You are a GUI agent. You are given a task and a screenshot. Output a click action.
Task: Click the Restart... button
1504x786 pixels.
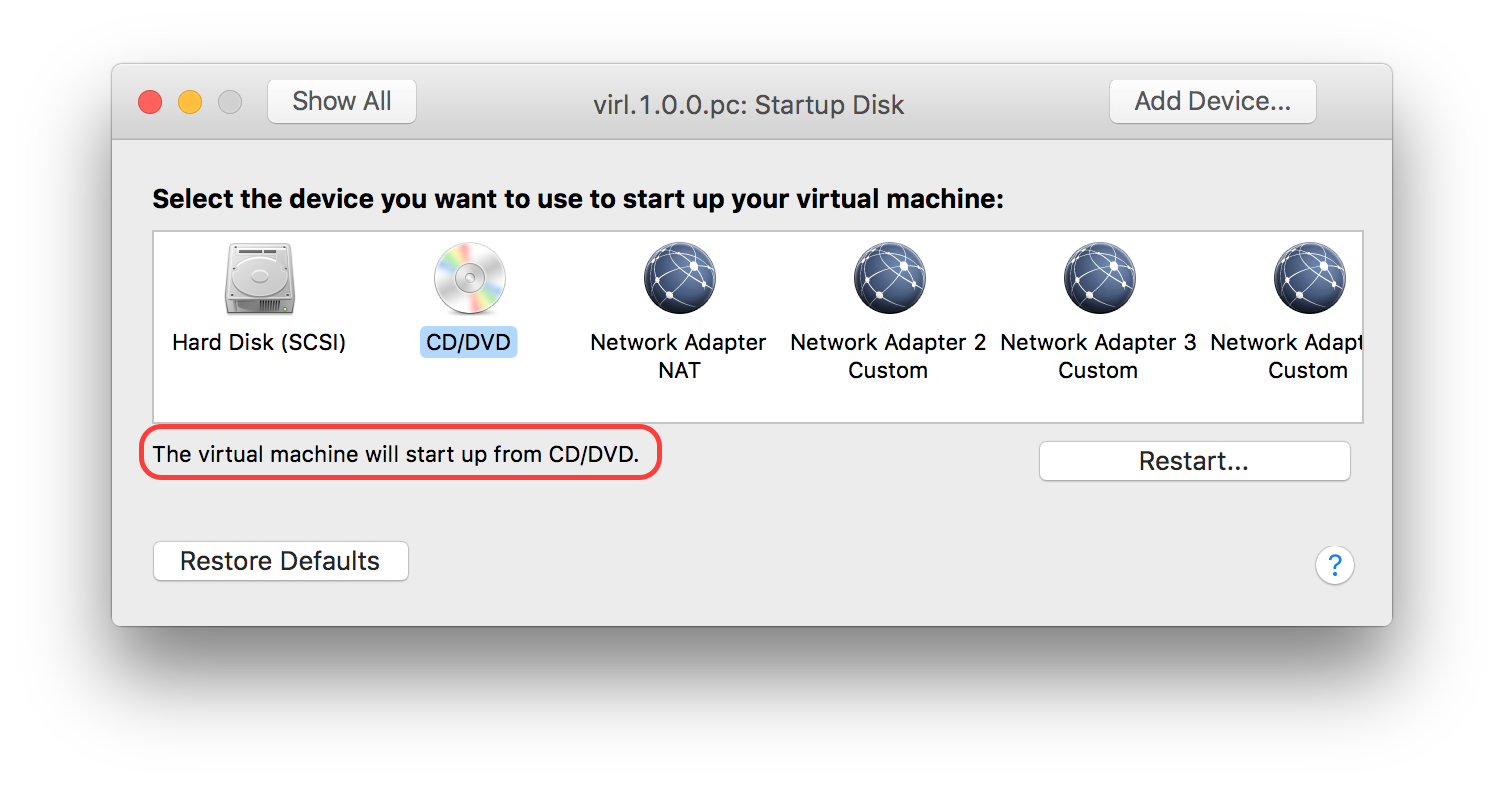point(1194,461)
